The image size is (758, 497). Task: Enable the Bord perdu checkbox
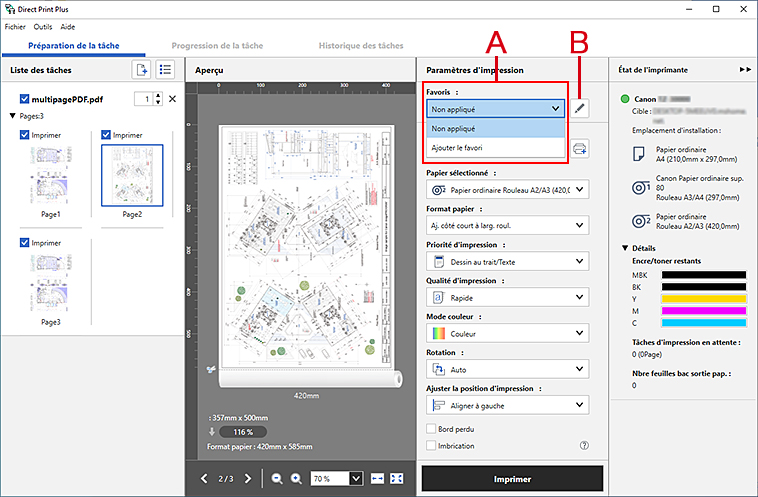(431, 428)
